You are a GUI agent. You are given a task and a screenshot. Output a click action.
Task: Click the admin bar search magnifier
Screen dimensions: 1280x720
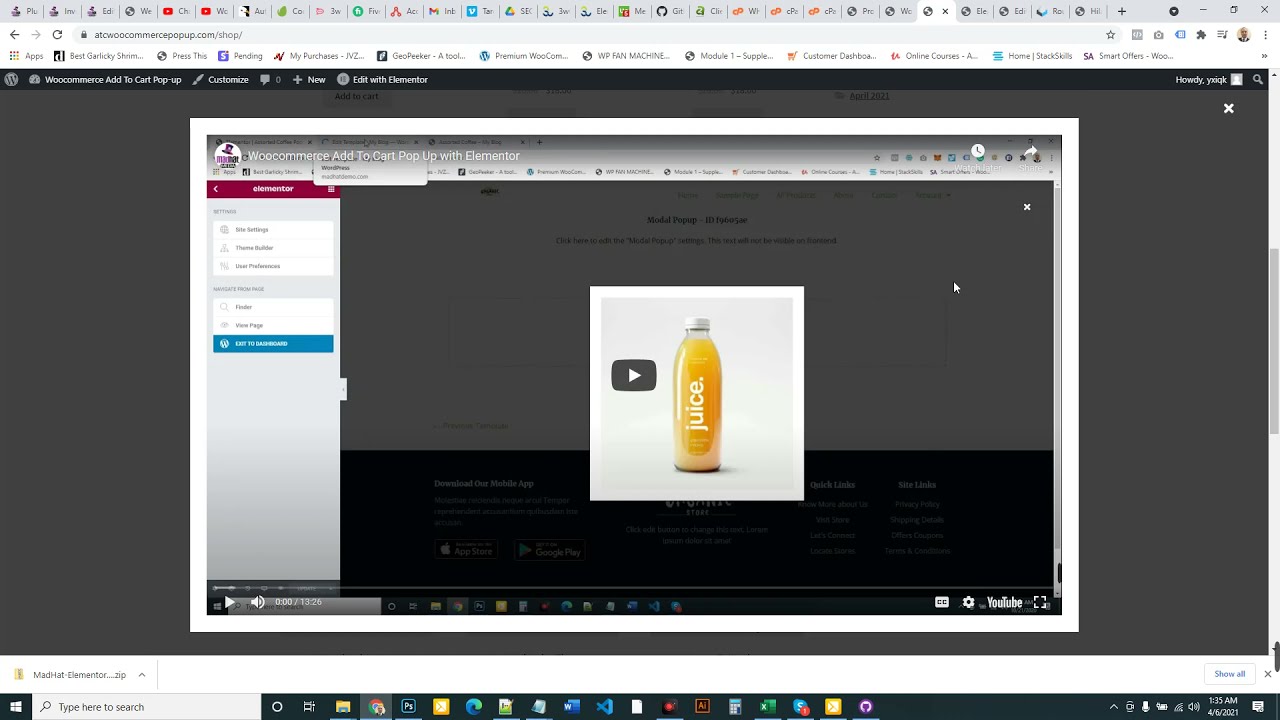point(1259,79)
